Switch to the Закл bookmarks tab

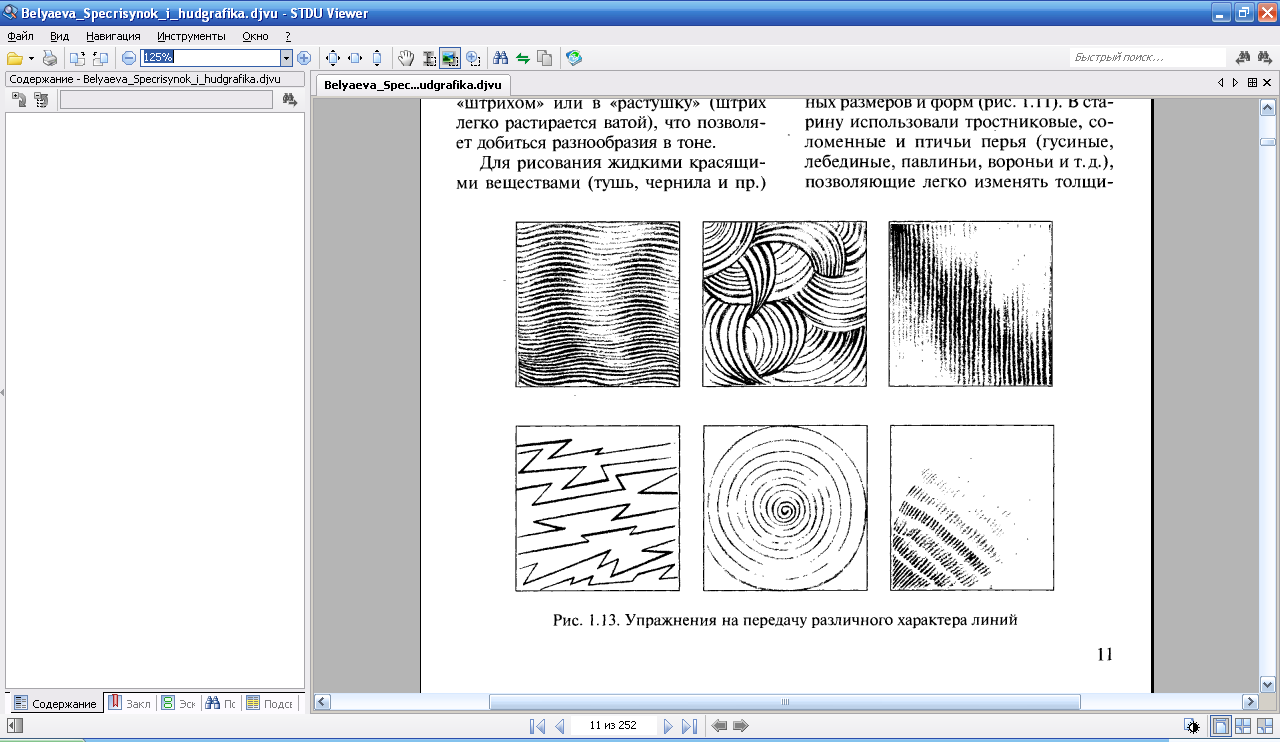130,703
